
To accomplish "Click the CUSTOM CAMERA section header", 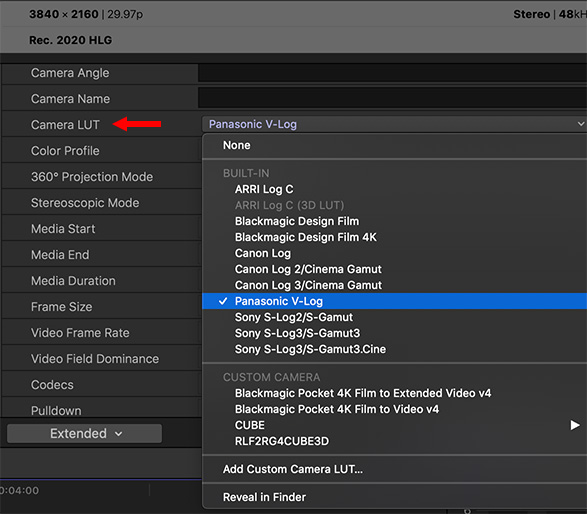I will [x=271, y=377].
